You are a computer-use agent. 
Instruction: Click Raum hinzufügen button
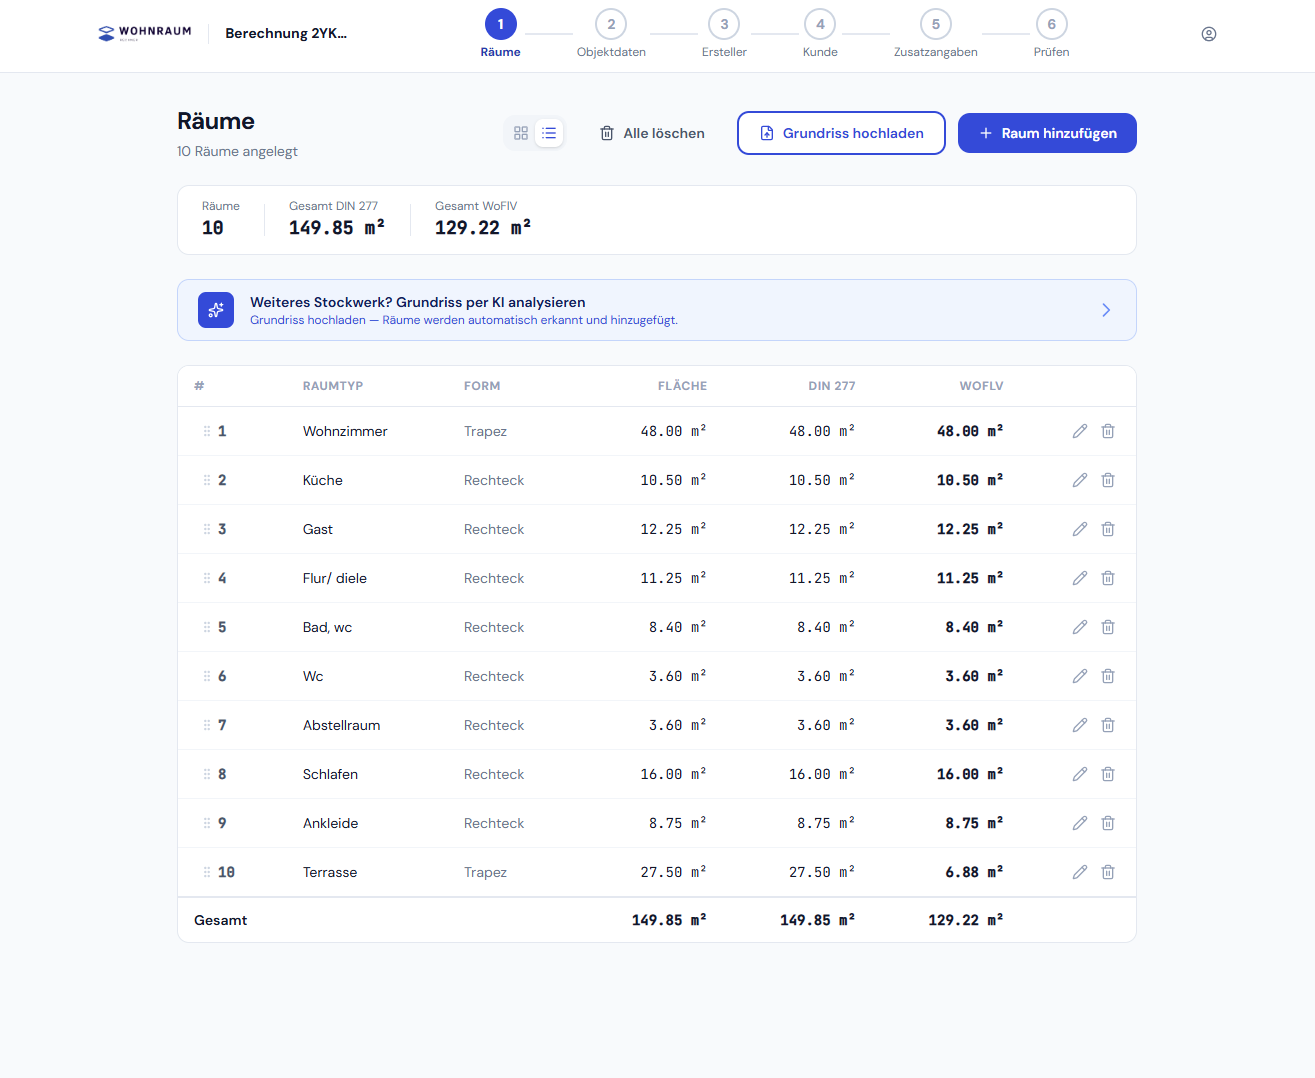tap(1046, 133)
